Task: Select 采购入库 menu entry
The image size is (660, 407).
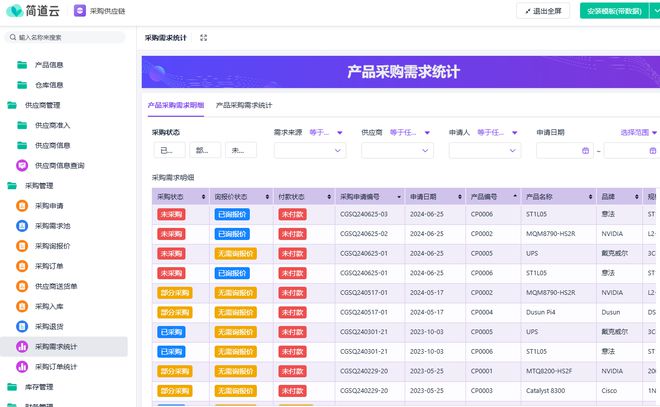Action: pos(49,306)
